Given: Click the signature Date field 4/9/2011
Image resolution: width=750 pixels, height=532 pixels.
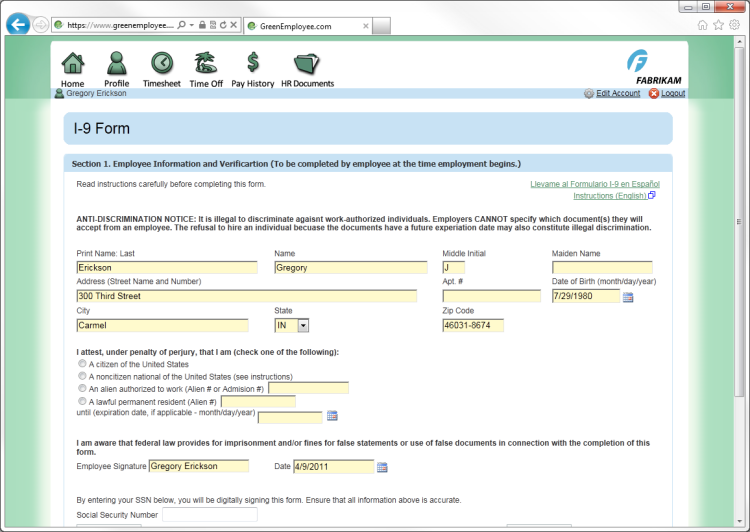Looking at the screenshot, I should pos(333,466).
